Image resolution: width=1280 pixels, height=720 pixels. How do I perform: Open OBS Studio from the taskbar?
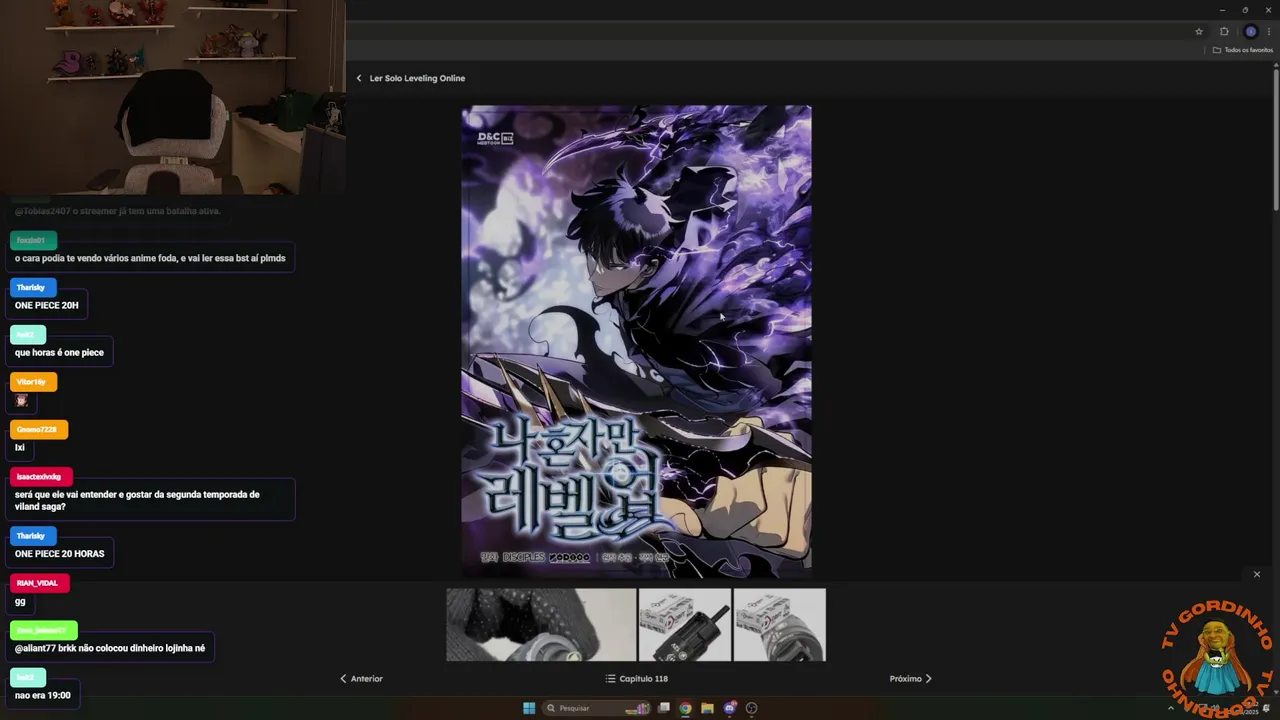point(752,708)
